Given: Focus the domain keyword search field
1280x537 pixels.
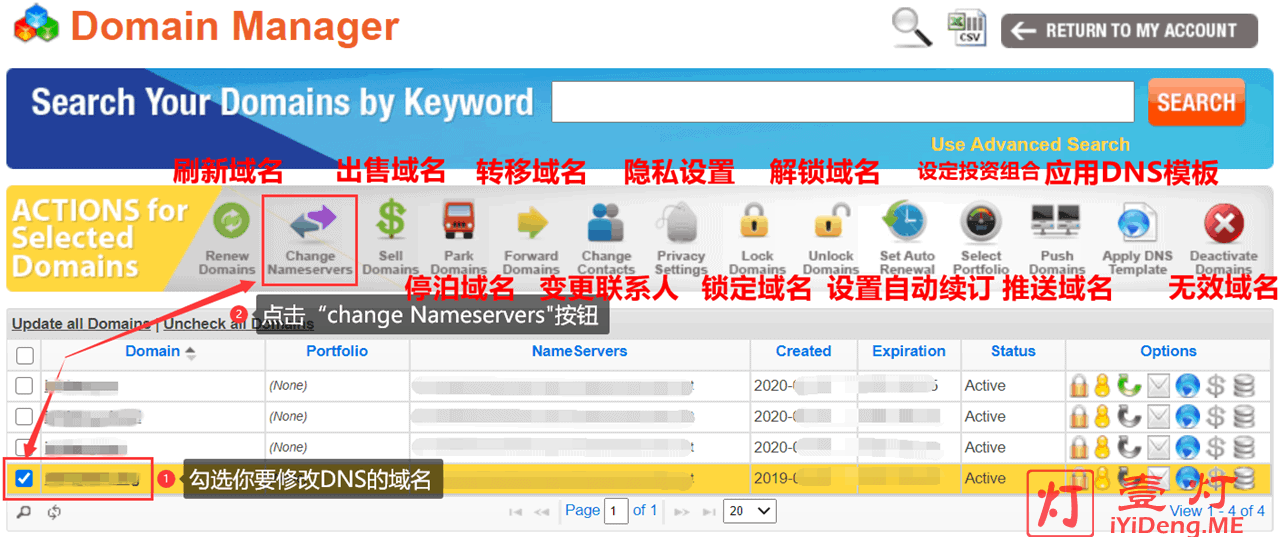Looking at the screenshot, I should (x=842, y=102).
